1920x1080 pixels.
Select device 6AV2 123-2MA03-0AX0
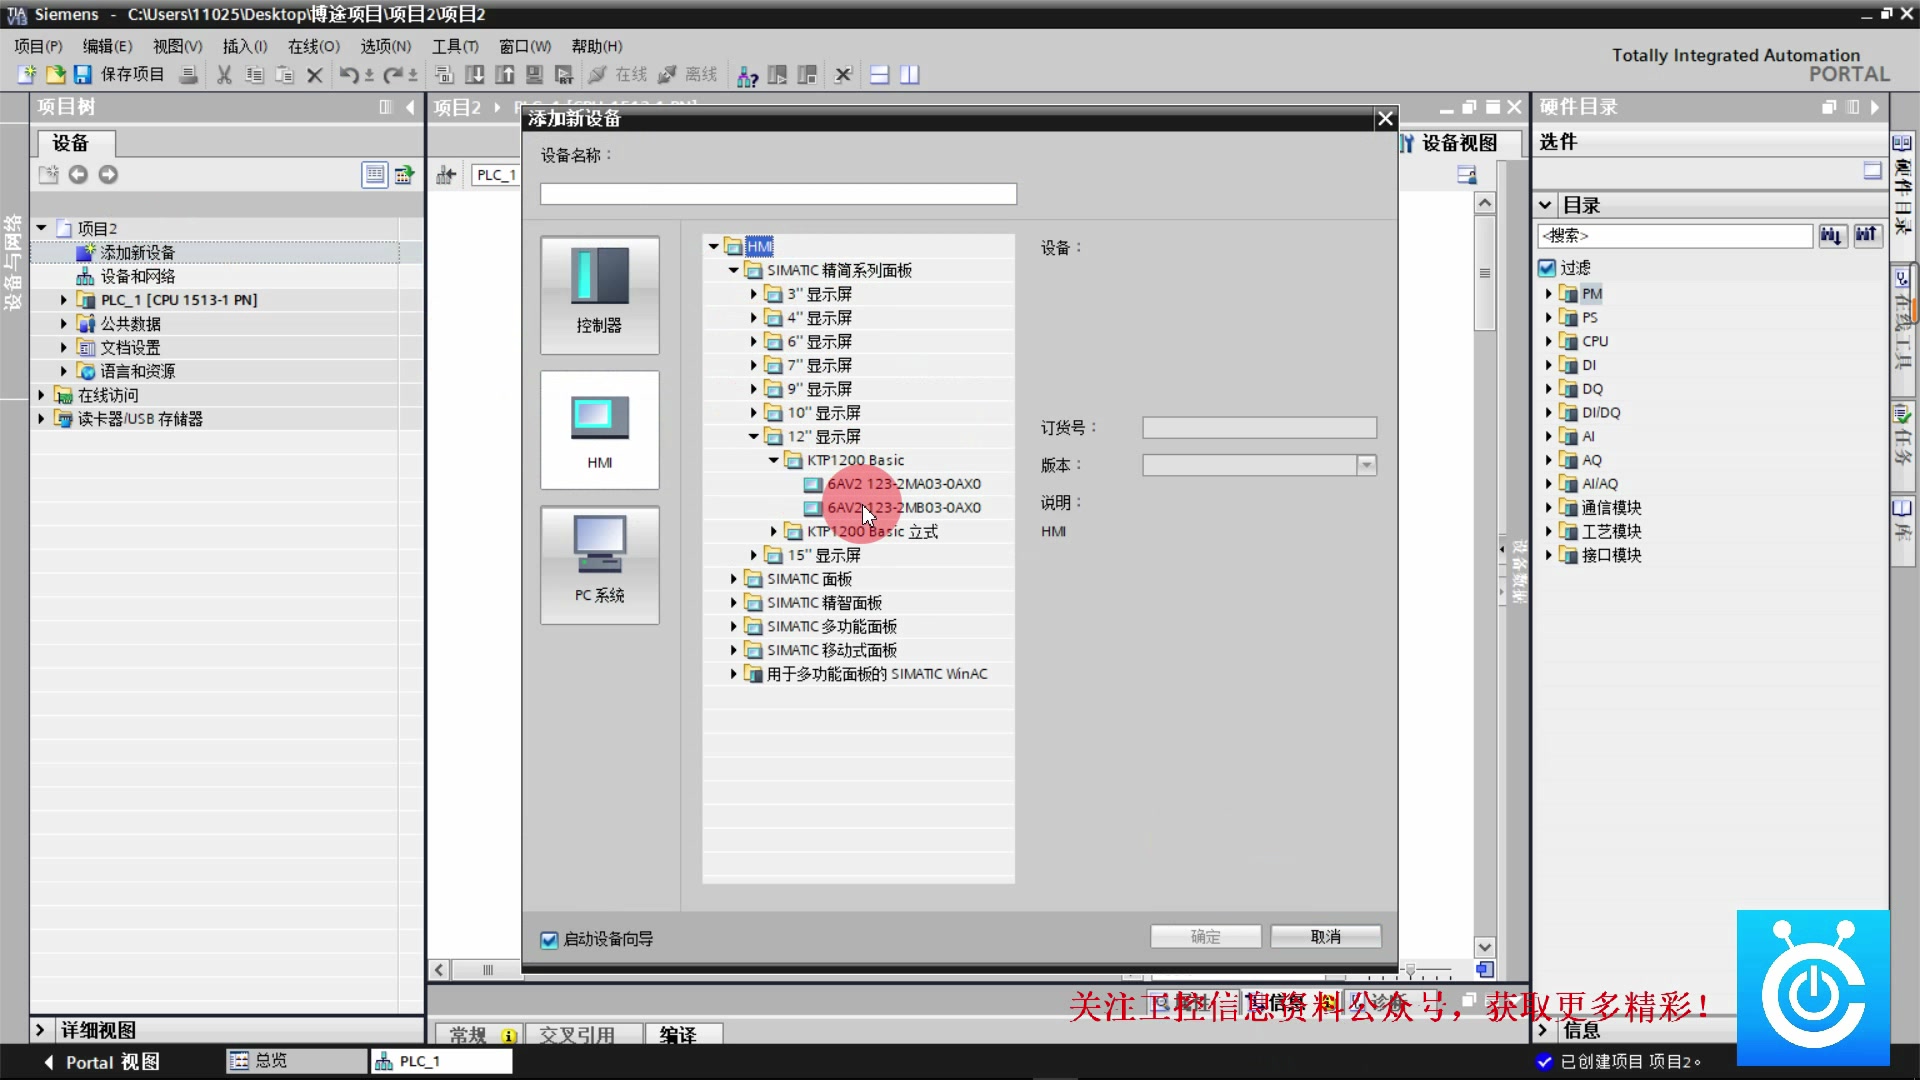pyautogui.click(x=904, y=484)
